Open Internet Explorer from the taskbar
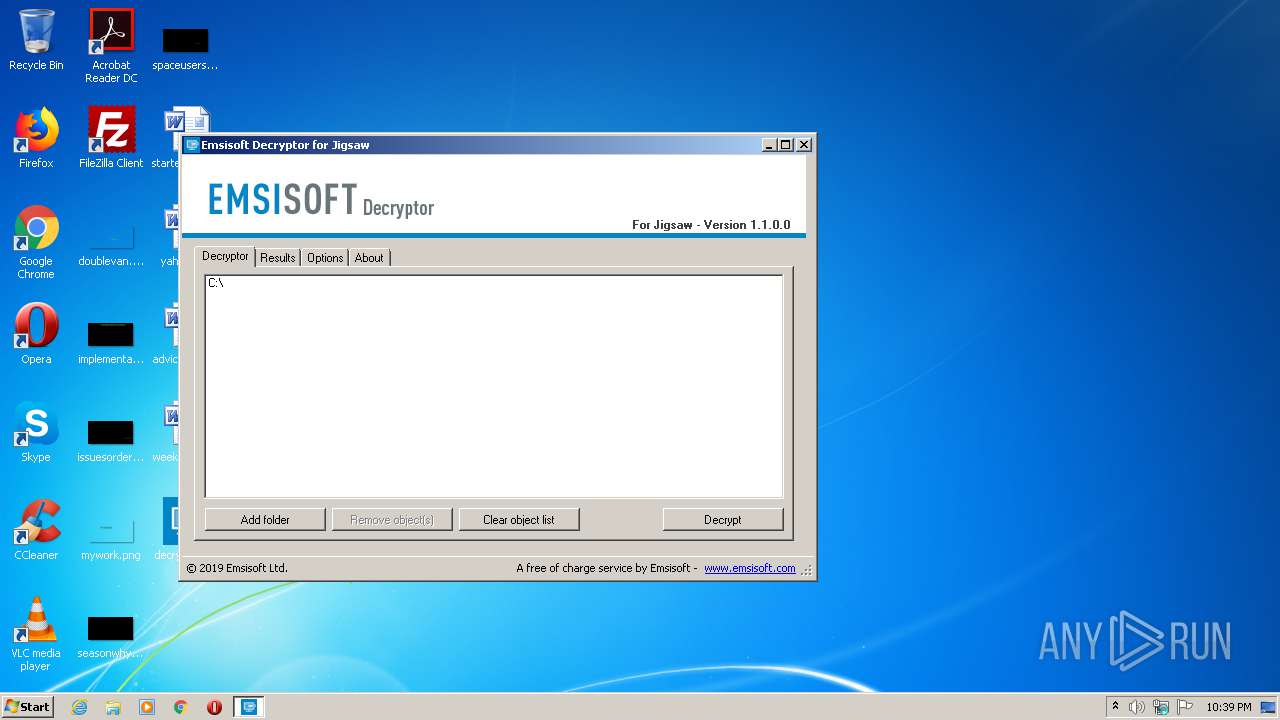This screenshot has width=1280, height=720. (x=79, y=707)
